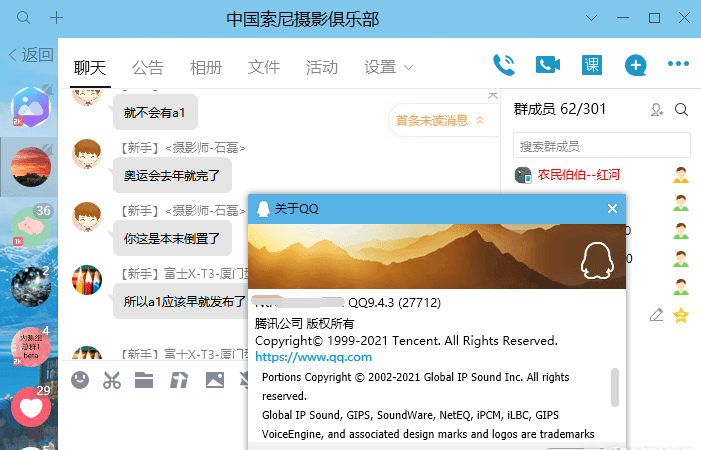Click the orange member icon beside 农民伯伯--红河
This screenshot has height=450, width=701.
tap(681, 175)
